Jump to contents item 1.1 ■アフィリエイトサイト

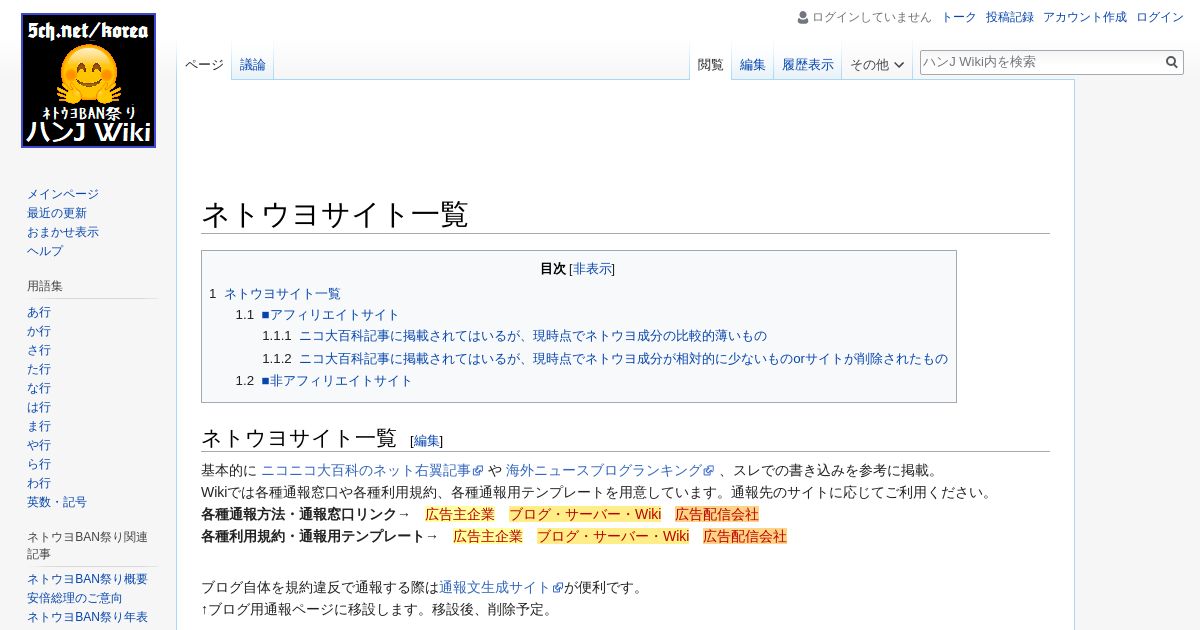317,314
